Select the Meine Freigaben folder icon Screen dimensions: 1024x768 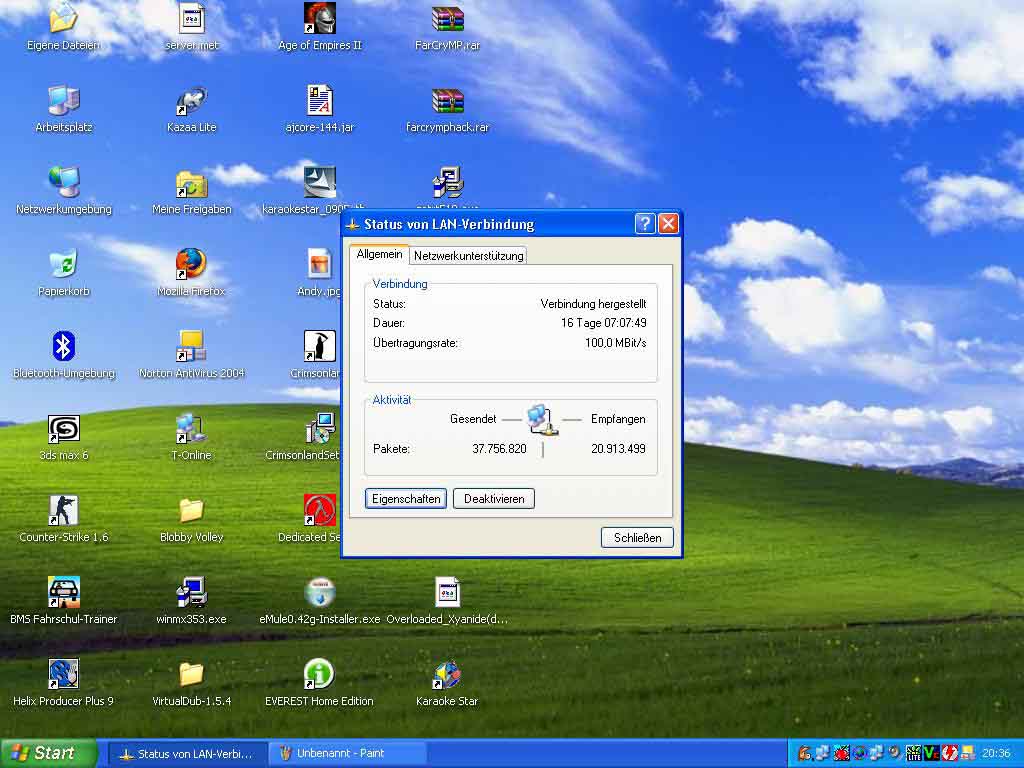point(191,191)
